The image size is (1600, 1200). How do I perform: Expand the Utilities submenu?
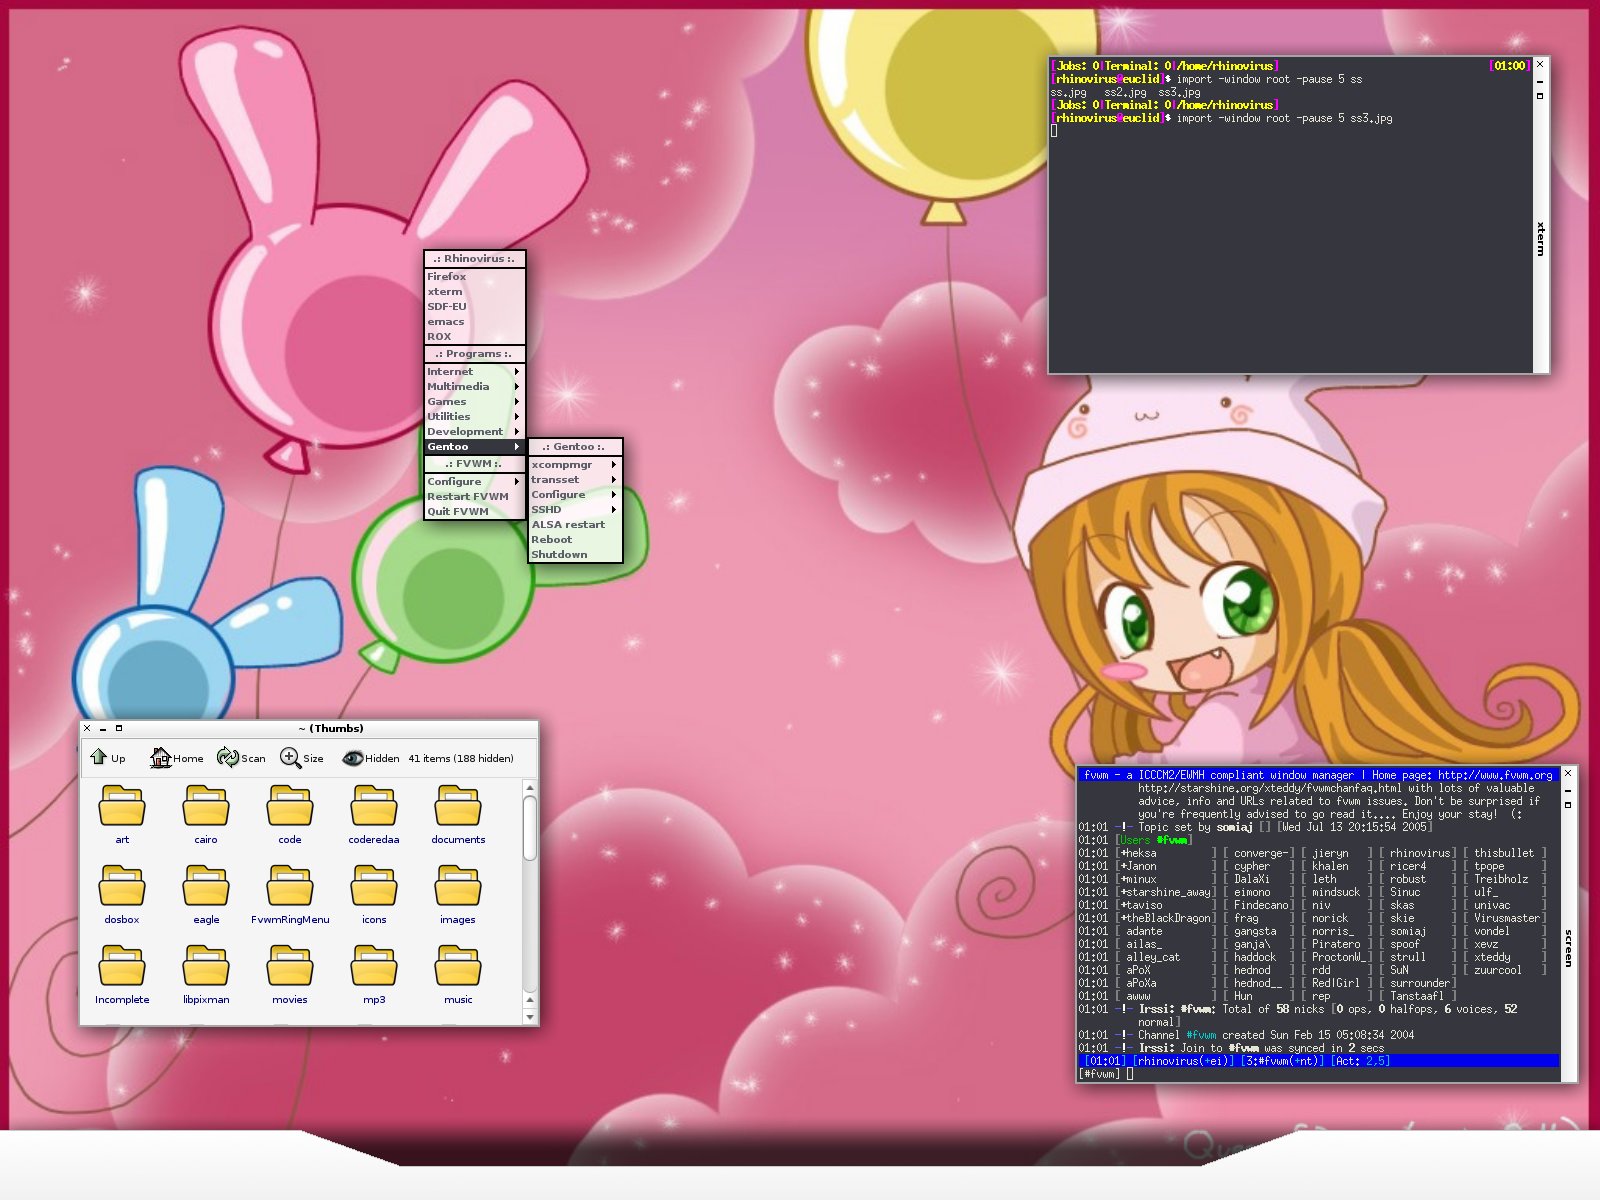pyautogui.click(x=475, y=416)
